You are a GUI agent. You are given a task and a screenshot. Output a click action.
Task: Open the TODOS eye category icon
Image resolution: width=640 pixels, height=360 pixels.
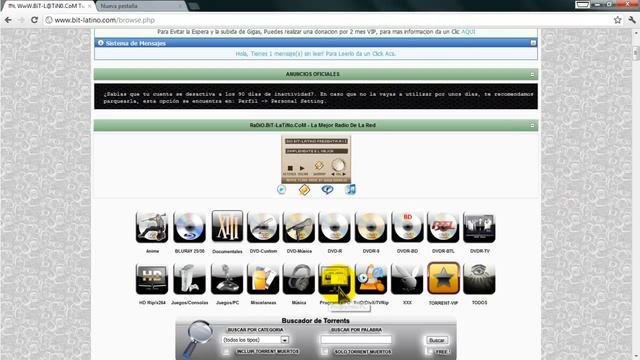pyautogui.click(x=479, y=279)
